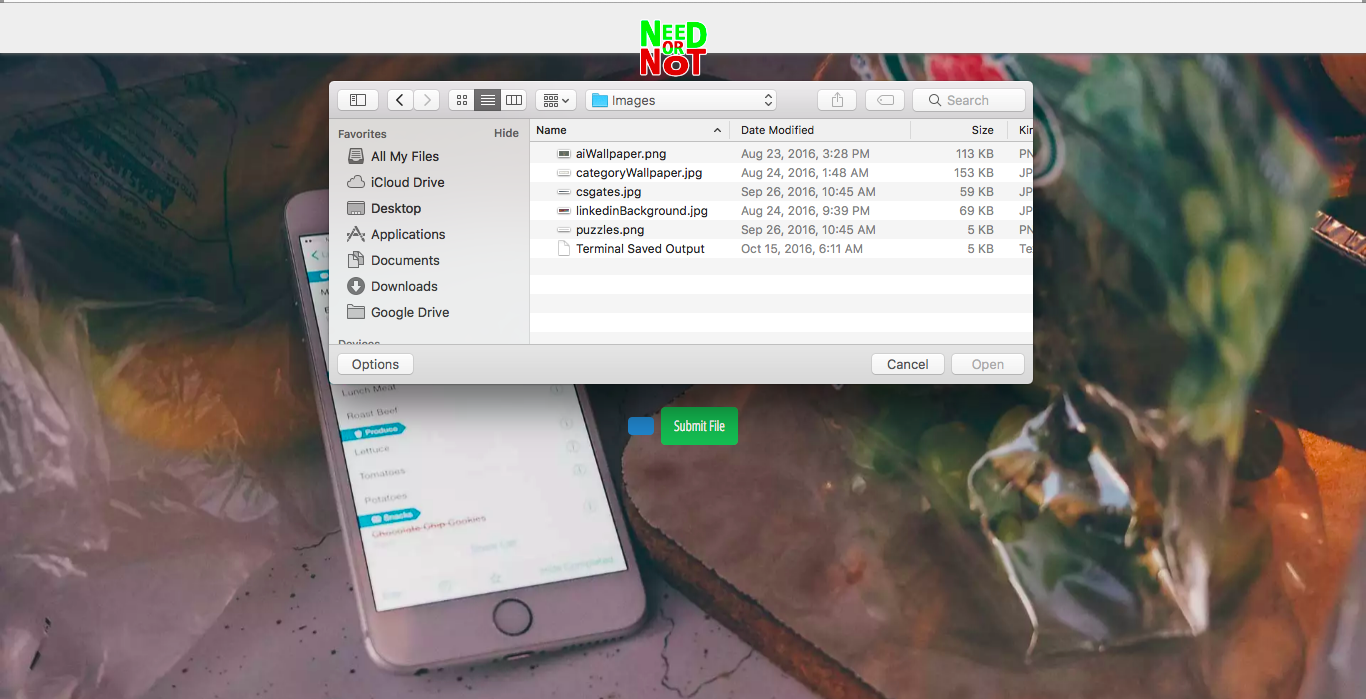Go back with the left arrow

click(400, 100)
